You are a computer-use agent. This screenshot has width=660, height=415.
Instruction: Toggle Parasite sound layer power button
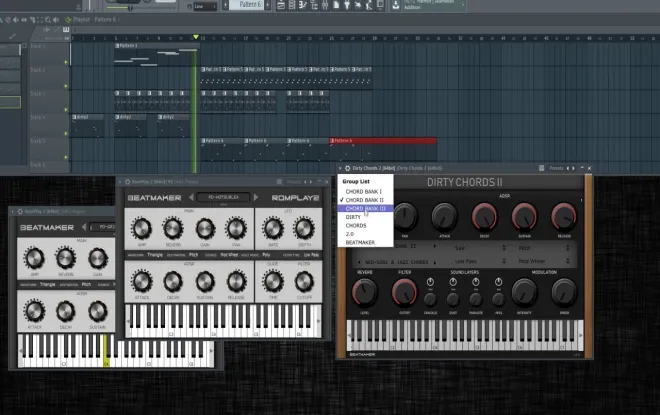pos(476,282)
